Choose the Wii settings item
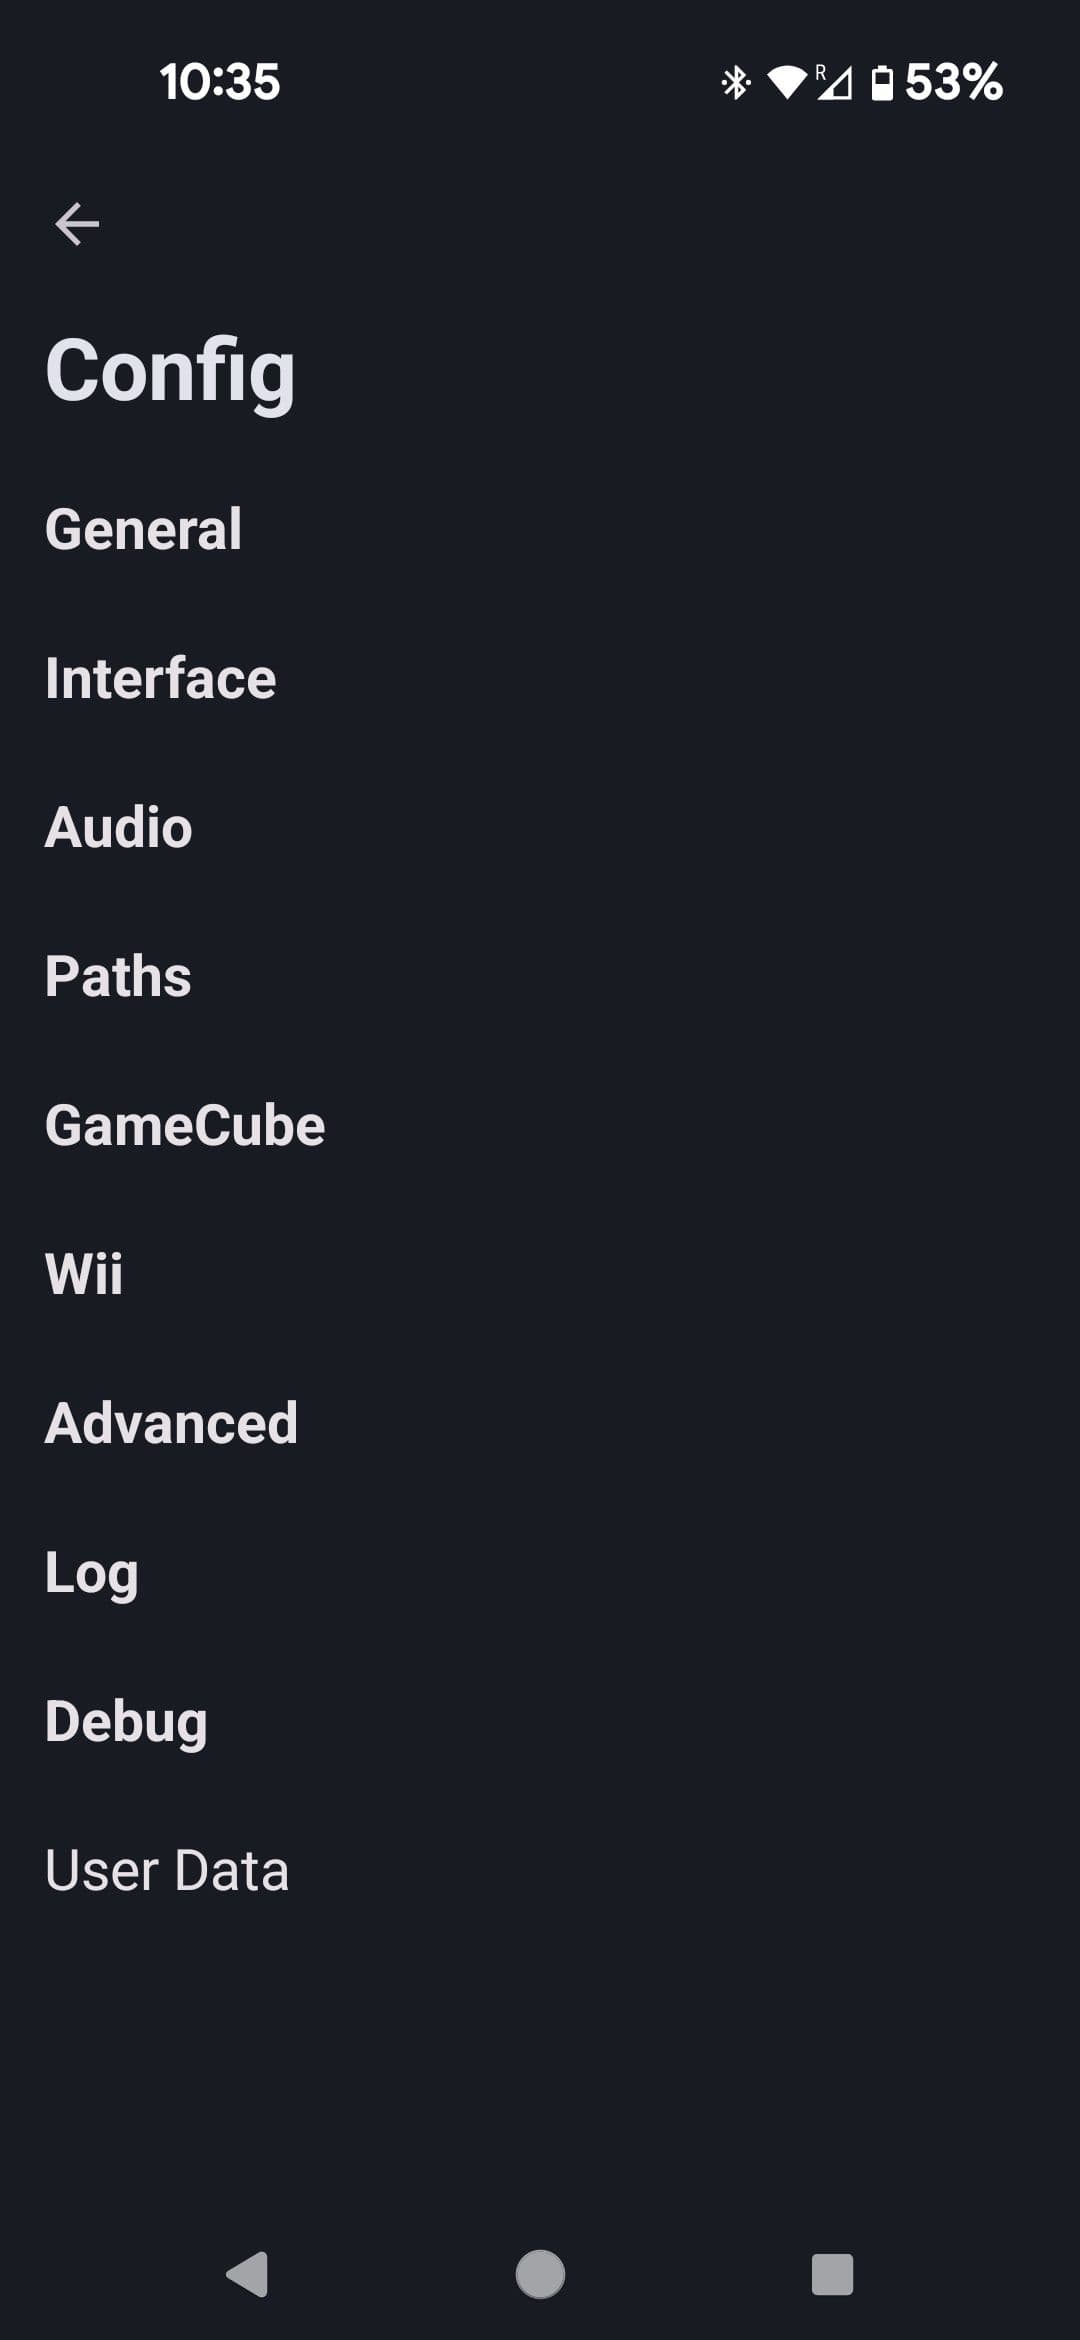This screenshot has height=2340, width=1080. [84, 1274]
